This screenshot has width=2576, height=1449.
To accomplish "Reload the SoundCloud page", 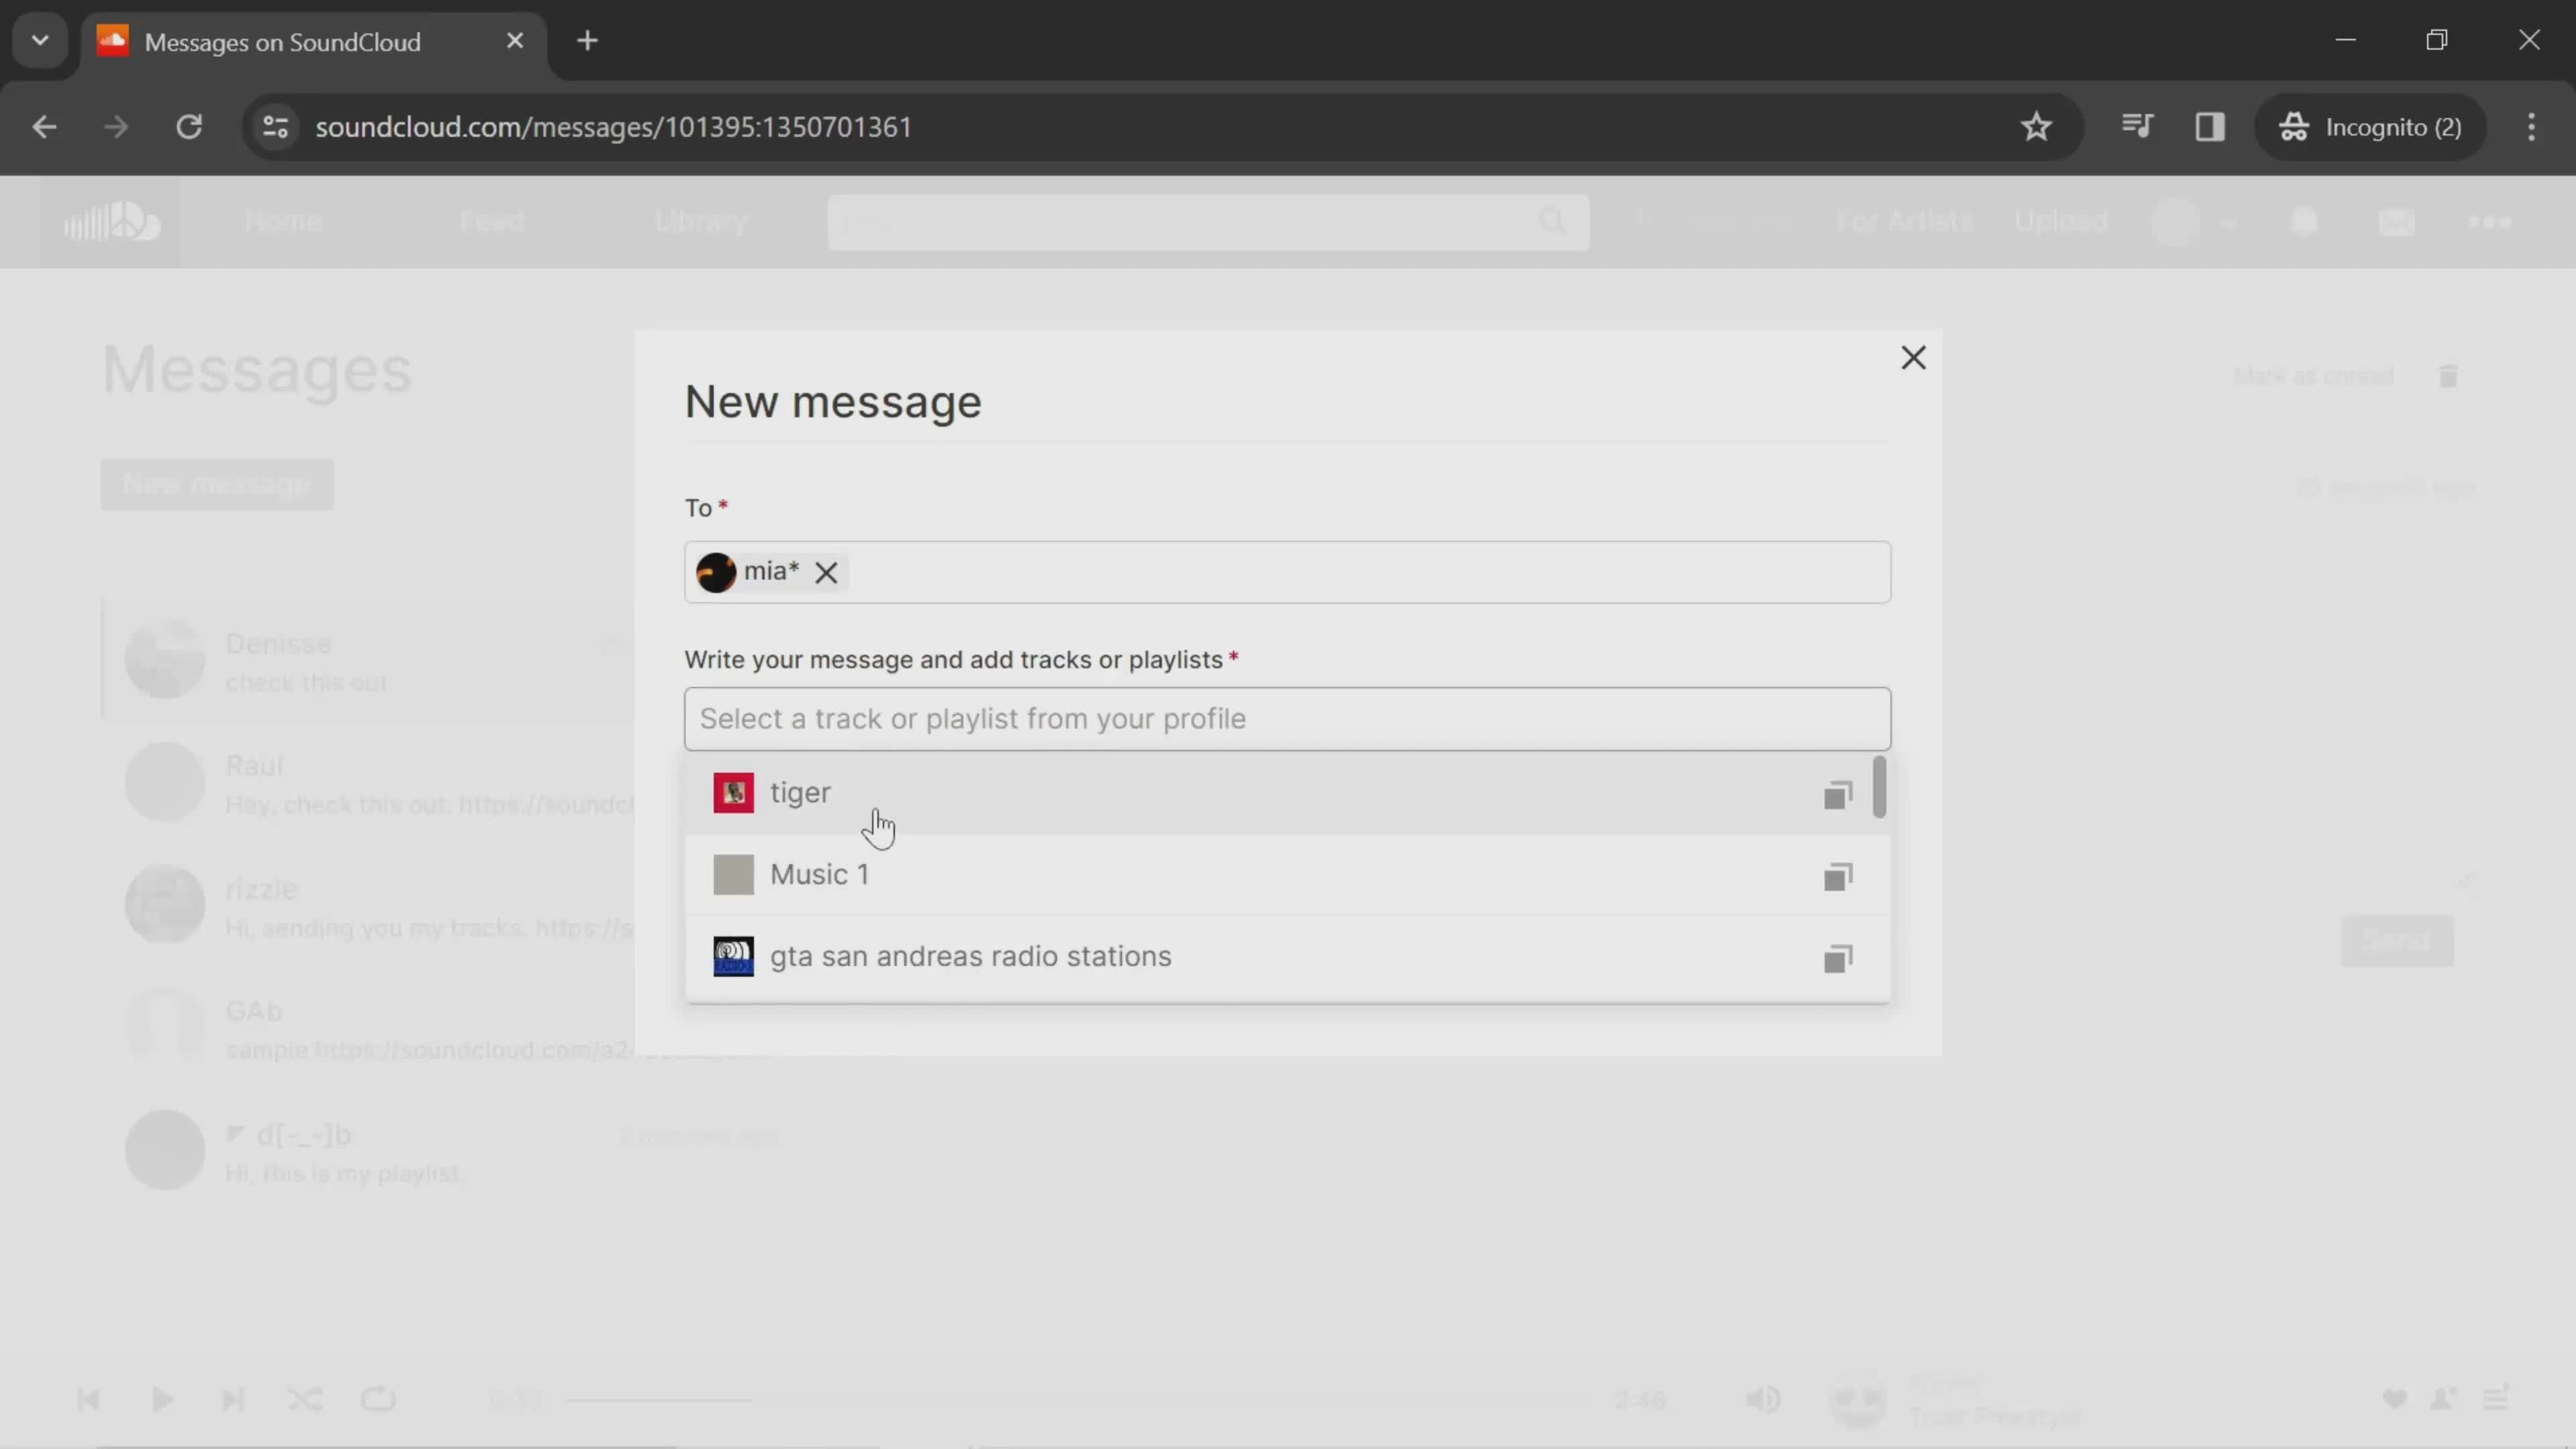I will [x=189, y=127].
